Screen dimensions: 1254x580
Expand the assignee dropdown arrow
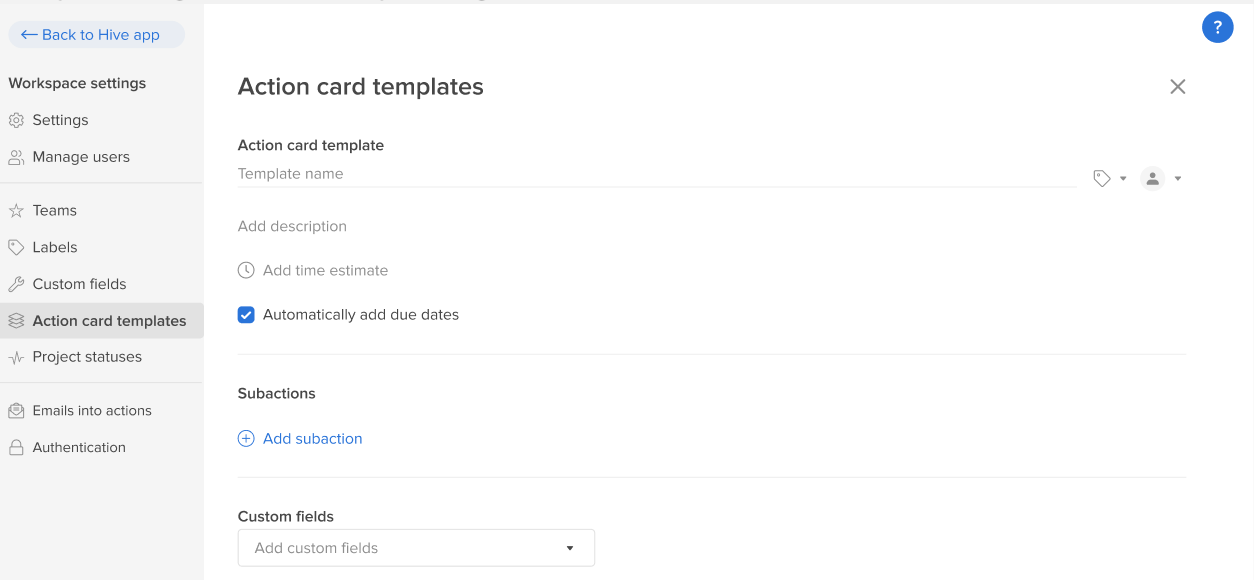coord(1178,179)
